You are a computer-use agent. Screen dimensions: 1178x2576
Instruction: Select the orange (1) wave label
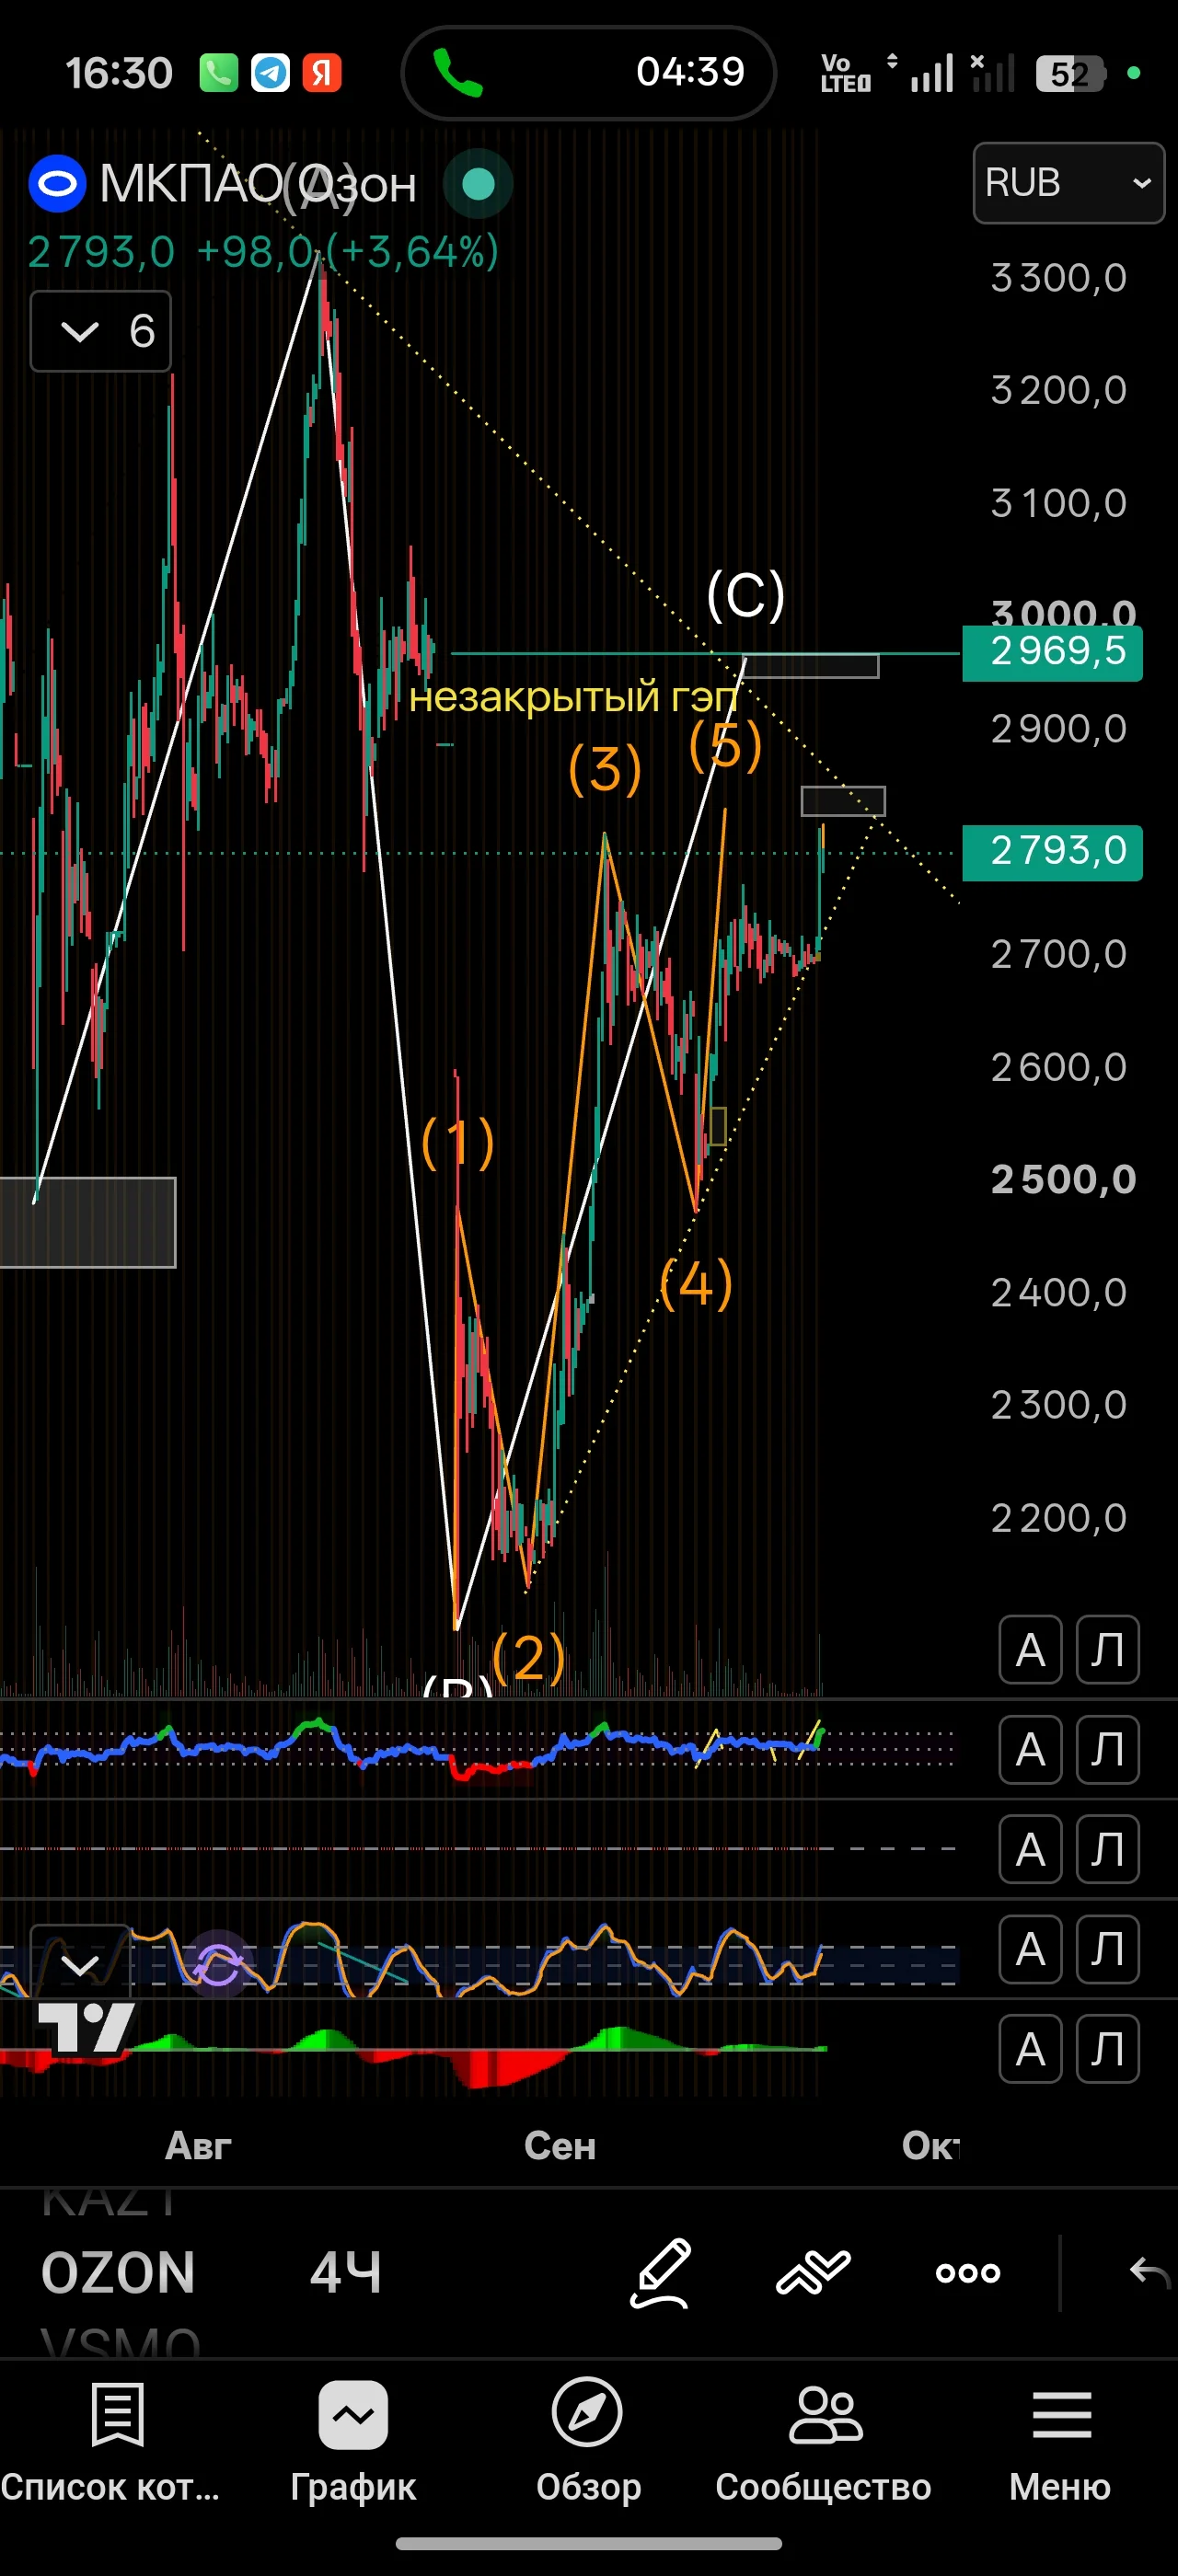click(x=458, y=1143)
